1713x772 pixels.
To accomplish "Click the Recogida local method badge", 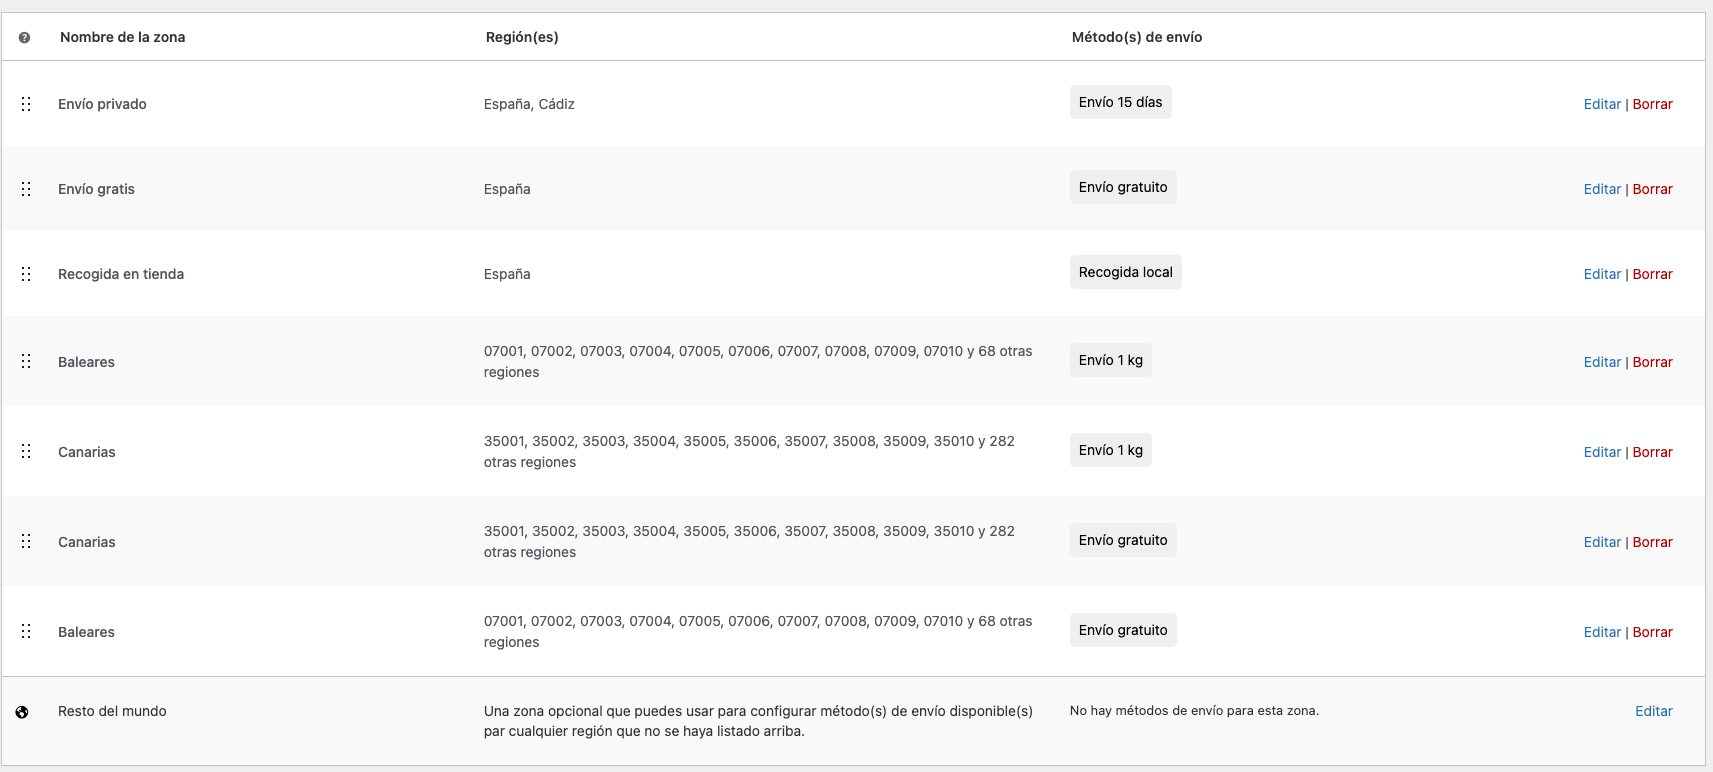I will tap(1125, 272).
